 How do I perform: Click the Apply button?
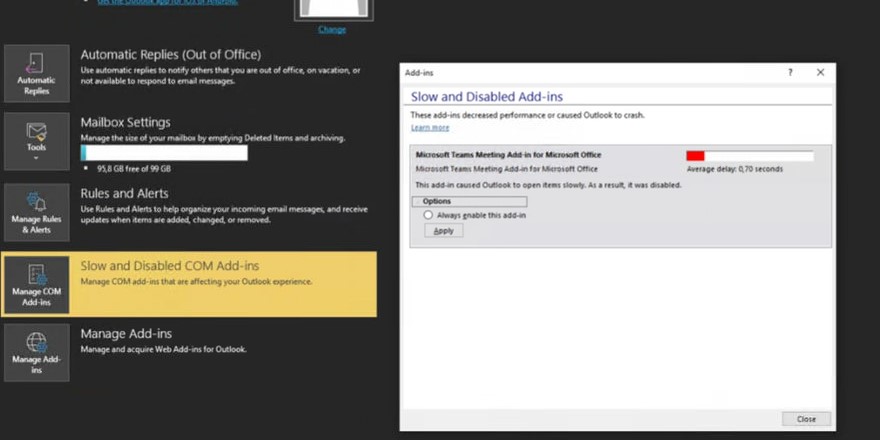tap(443, 231)
